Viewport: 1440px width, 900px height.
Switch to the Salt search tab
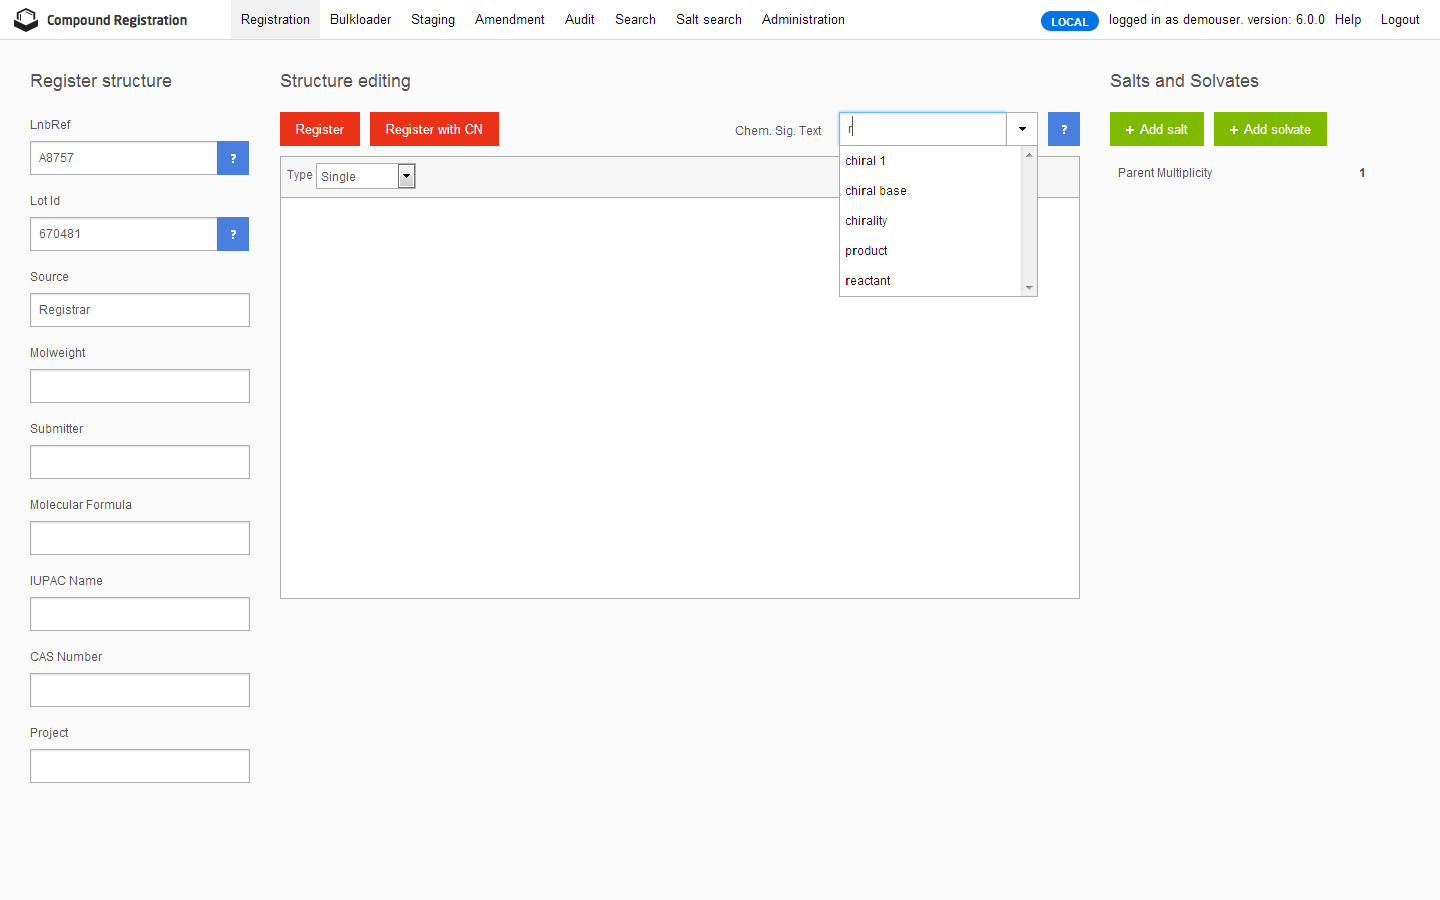click(708, 20)
